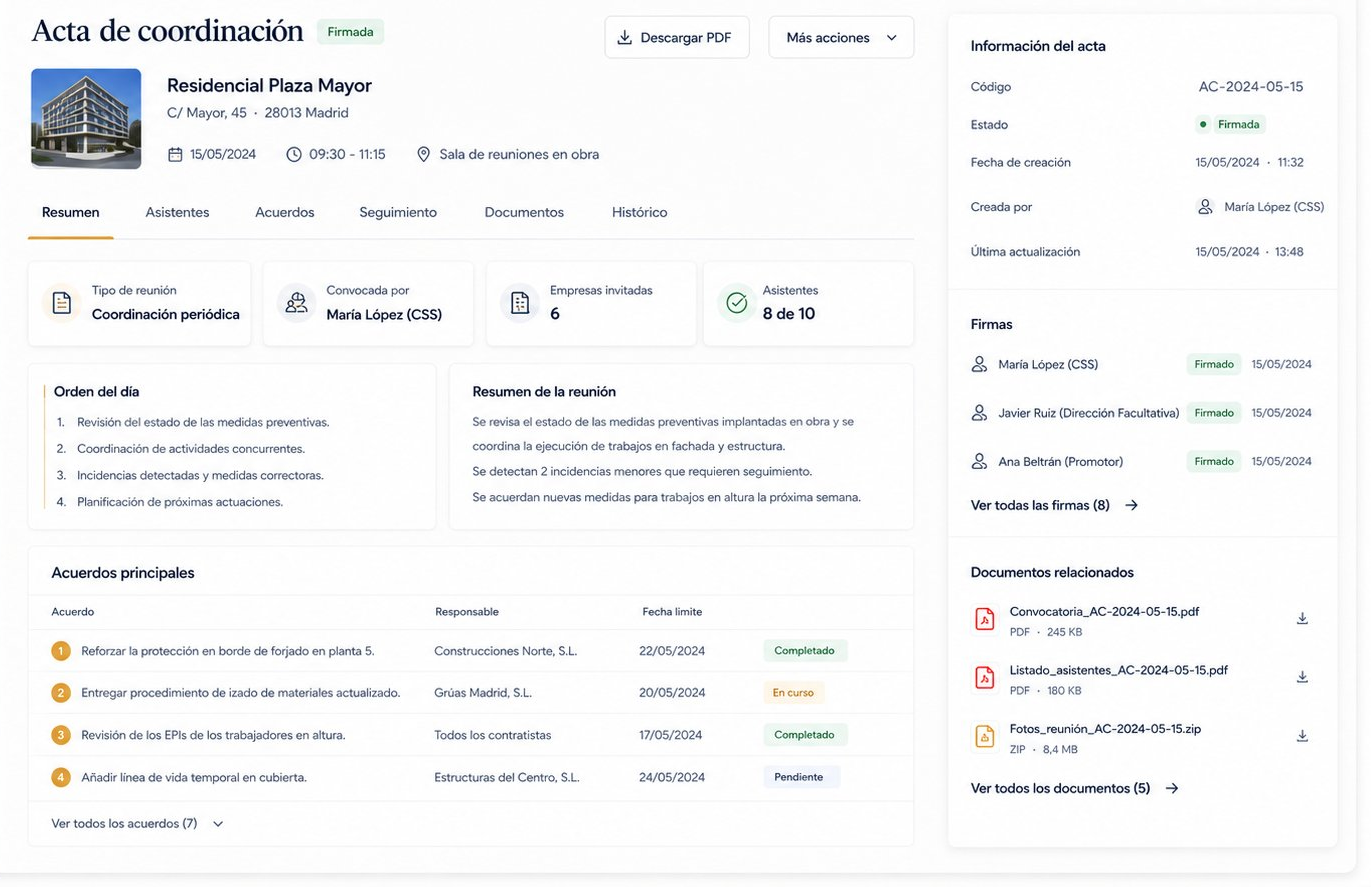Click the Convocada por people icon
1371x887 pixels.
(x=296, y=303)
